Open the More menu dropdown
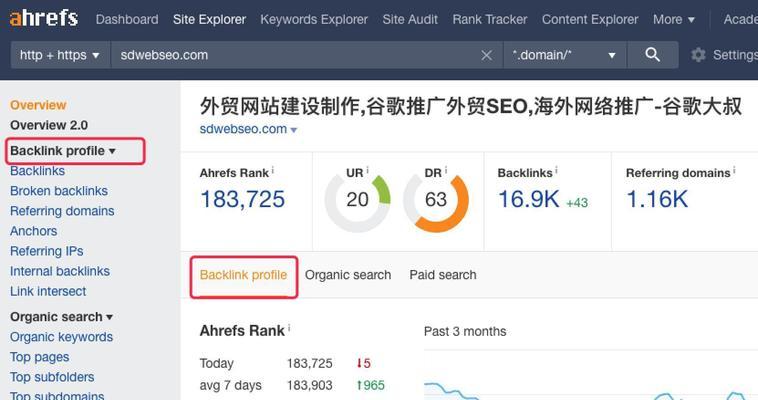758x400 pixels. click(x=673, y=19)
